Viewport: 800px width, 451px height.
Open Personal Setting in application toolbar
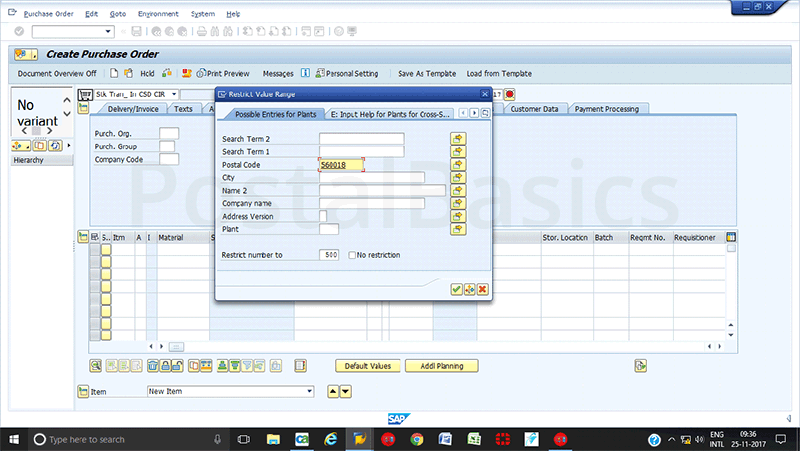[x=345, y=73]
